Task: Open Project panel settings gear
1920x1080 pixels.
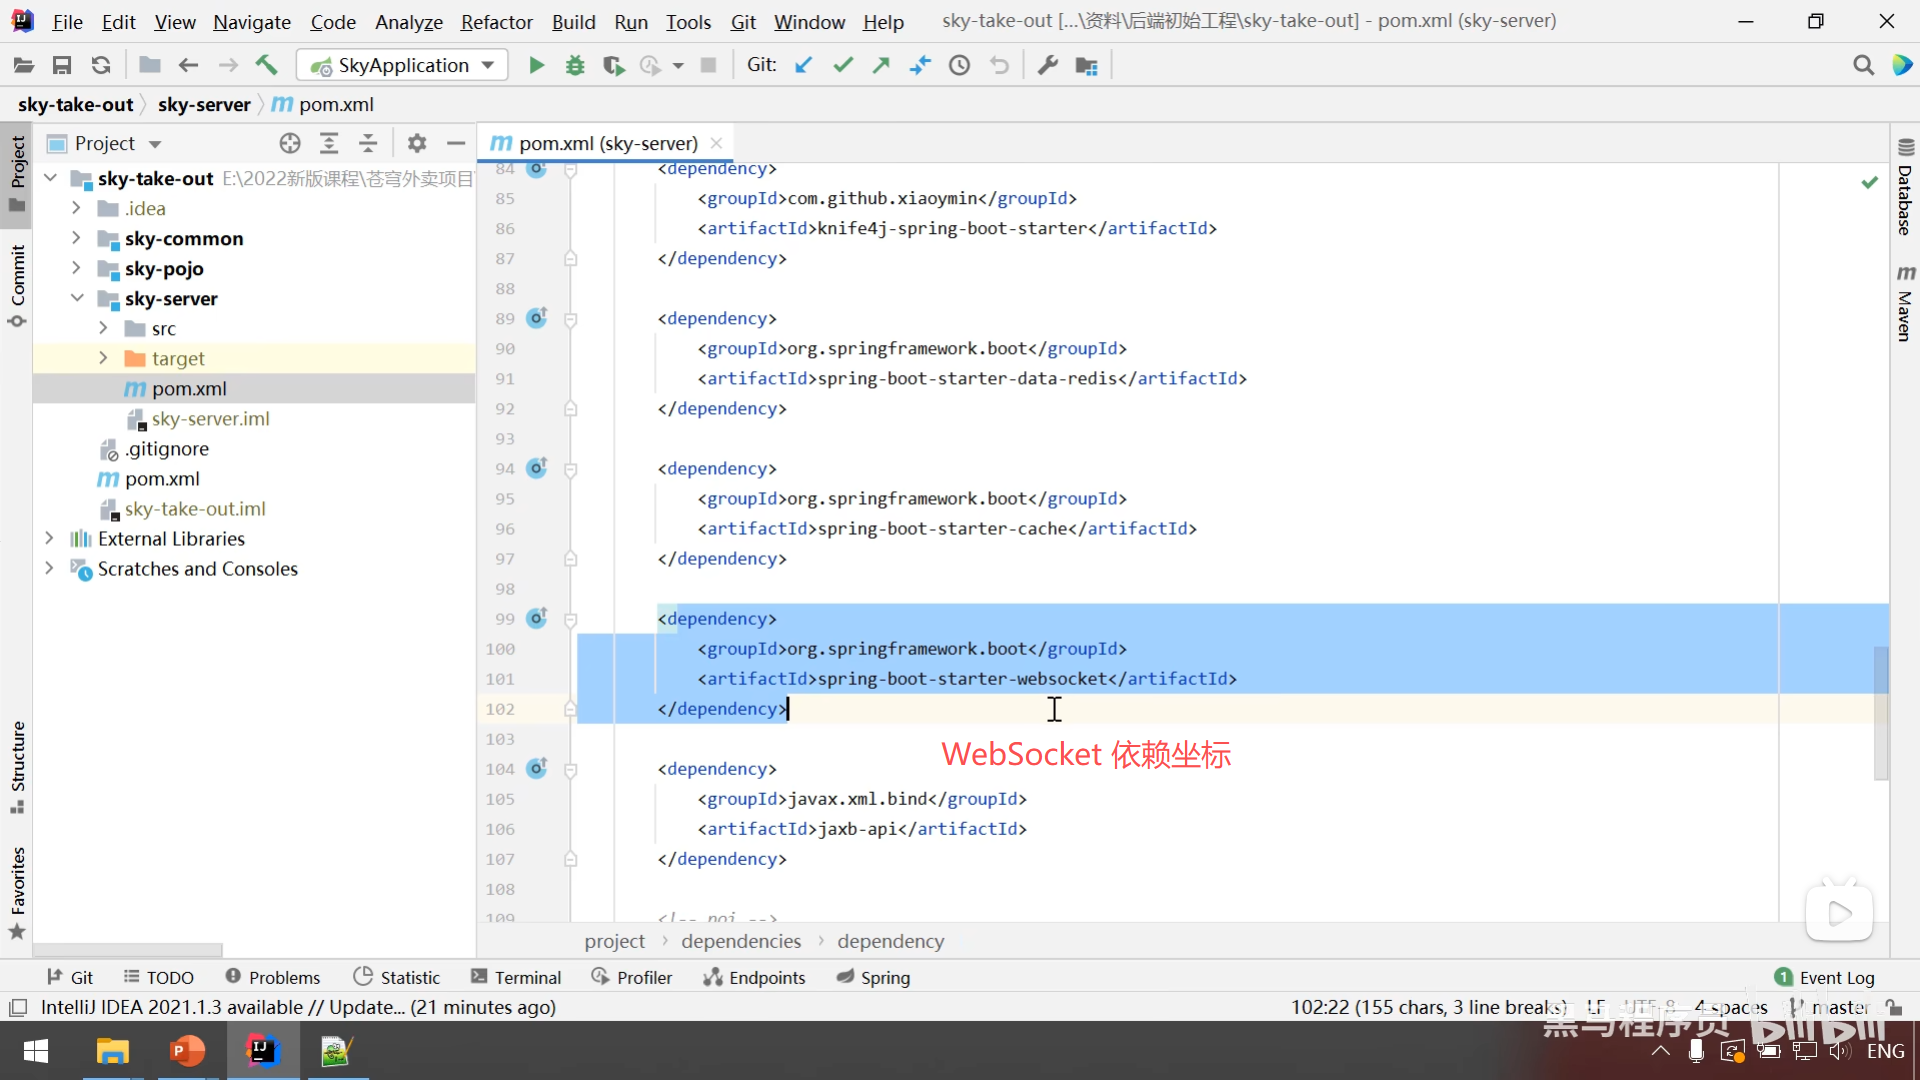Action: click(x=417, y=143)
